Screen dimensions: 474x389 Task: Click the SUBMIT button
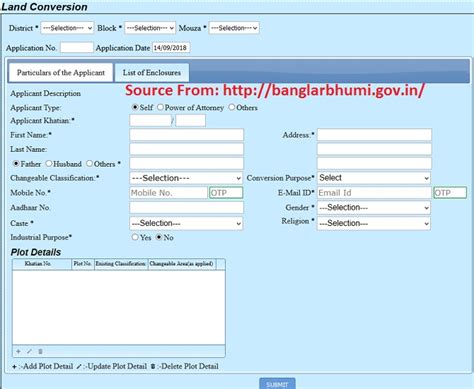tap(277, 384)
